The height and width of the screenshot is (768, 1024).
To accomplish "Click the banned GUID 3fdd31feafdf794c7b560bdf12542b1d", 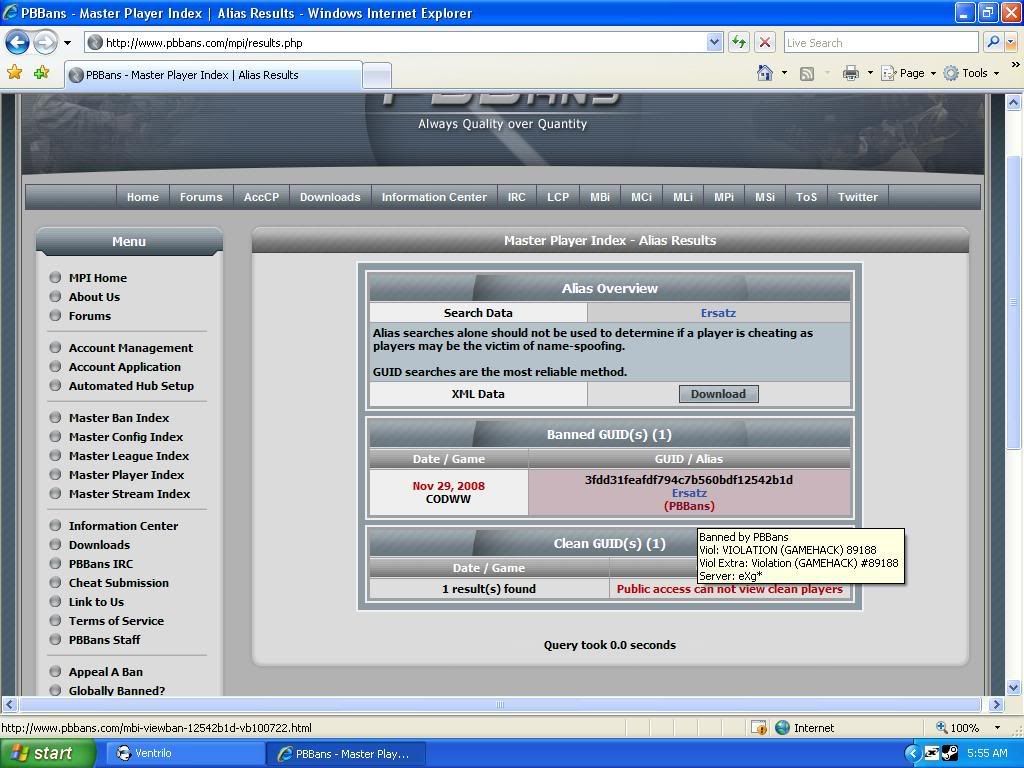I will coord(689,480).
